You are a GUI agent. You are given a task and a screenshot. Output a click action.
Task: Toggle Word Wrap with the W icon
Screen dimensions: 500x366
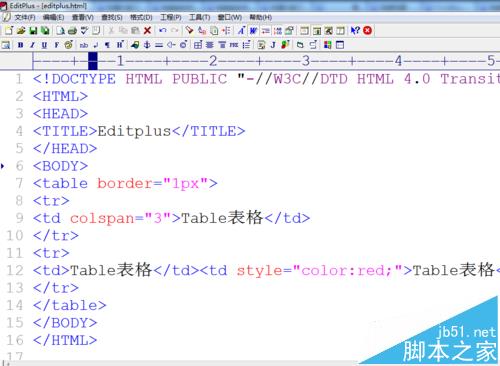click(x=253, y=31)
